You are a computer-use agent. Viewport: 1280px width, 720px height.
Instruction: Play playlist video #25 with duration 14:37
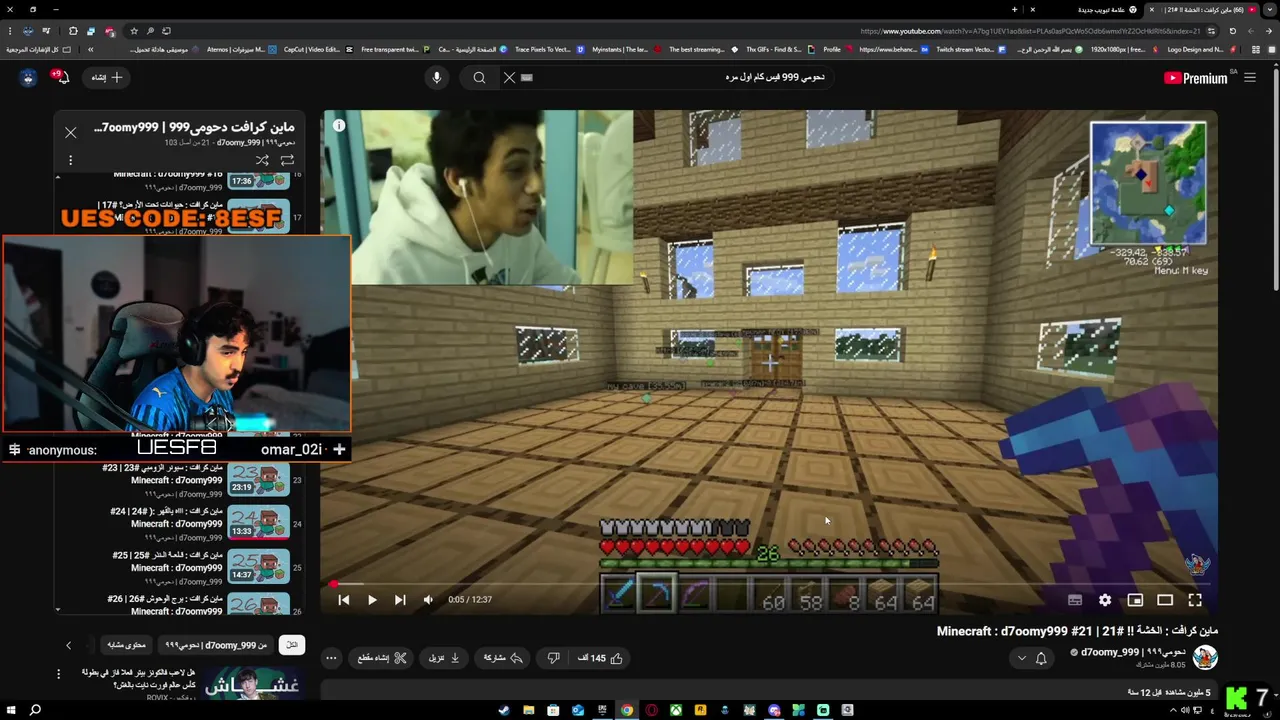pos(258,567)
